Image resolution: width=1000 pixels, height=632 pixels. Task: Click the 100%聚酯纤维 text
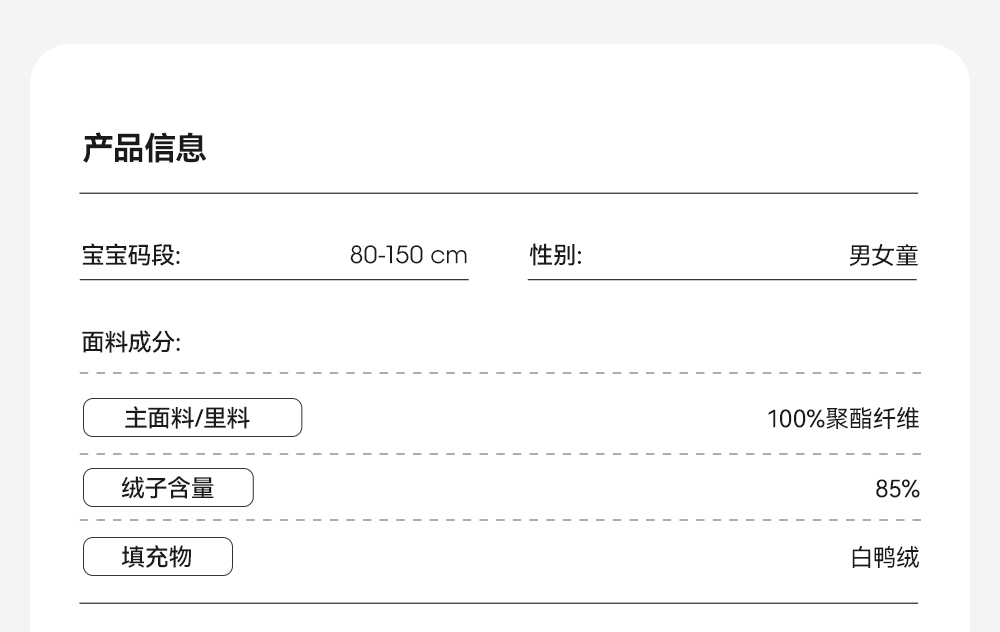click(842, 418)
